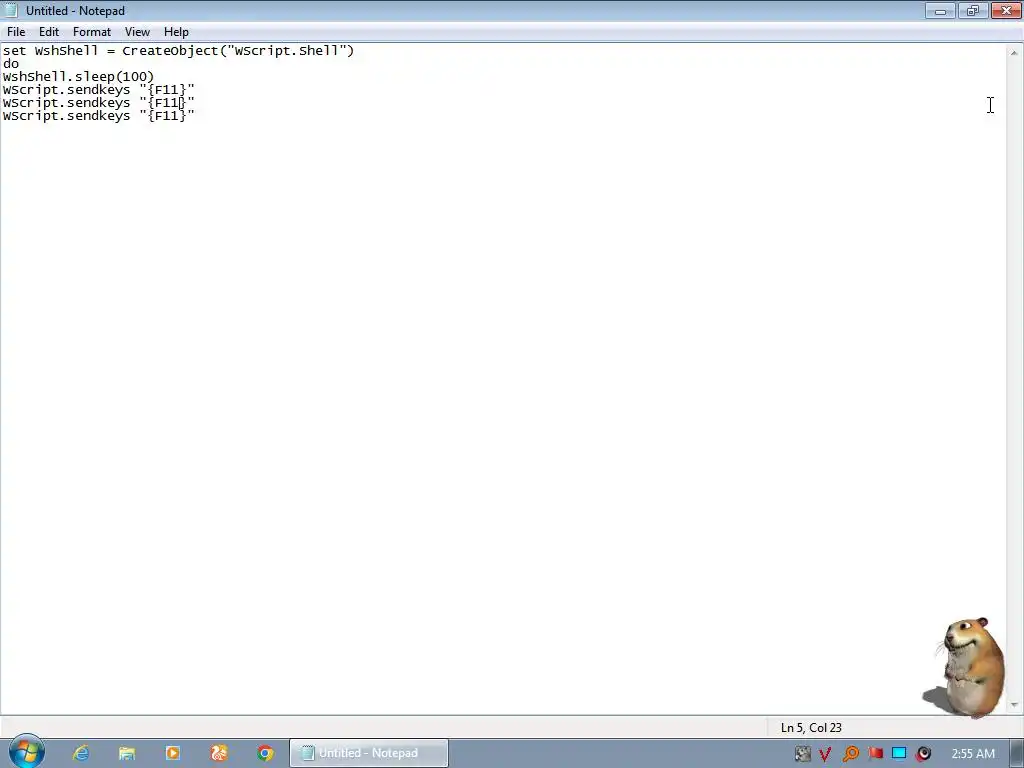
Task: Open the Format menu
Action: pos(91,32)
